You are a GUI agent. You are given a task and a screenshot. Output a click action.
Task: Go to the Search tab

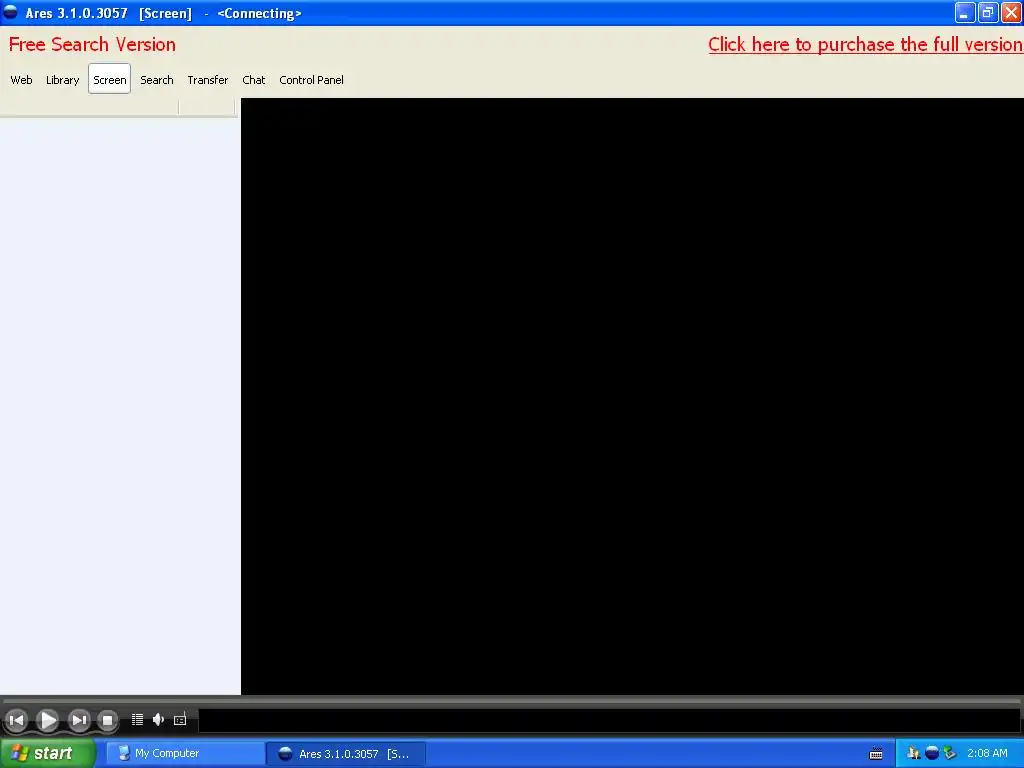(157, 80)
